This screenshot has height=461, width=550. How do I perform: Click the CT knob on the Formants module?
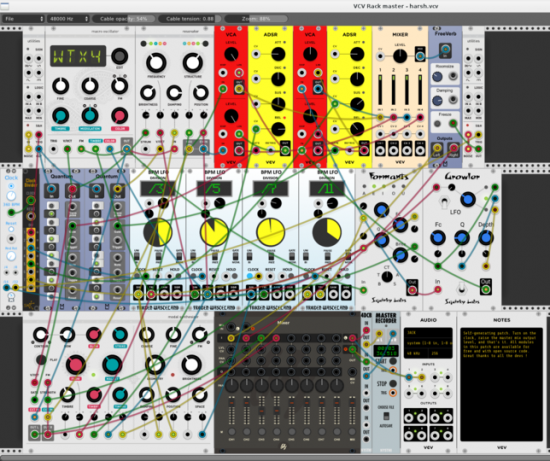pos(387,277)
